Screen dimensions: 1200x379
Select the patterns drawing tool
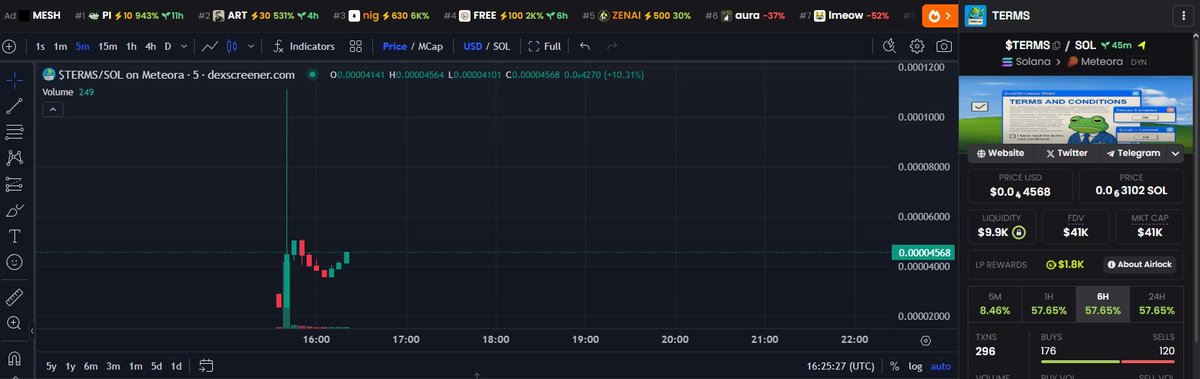[x=15, y=158]
